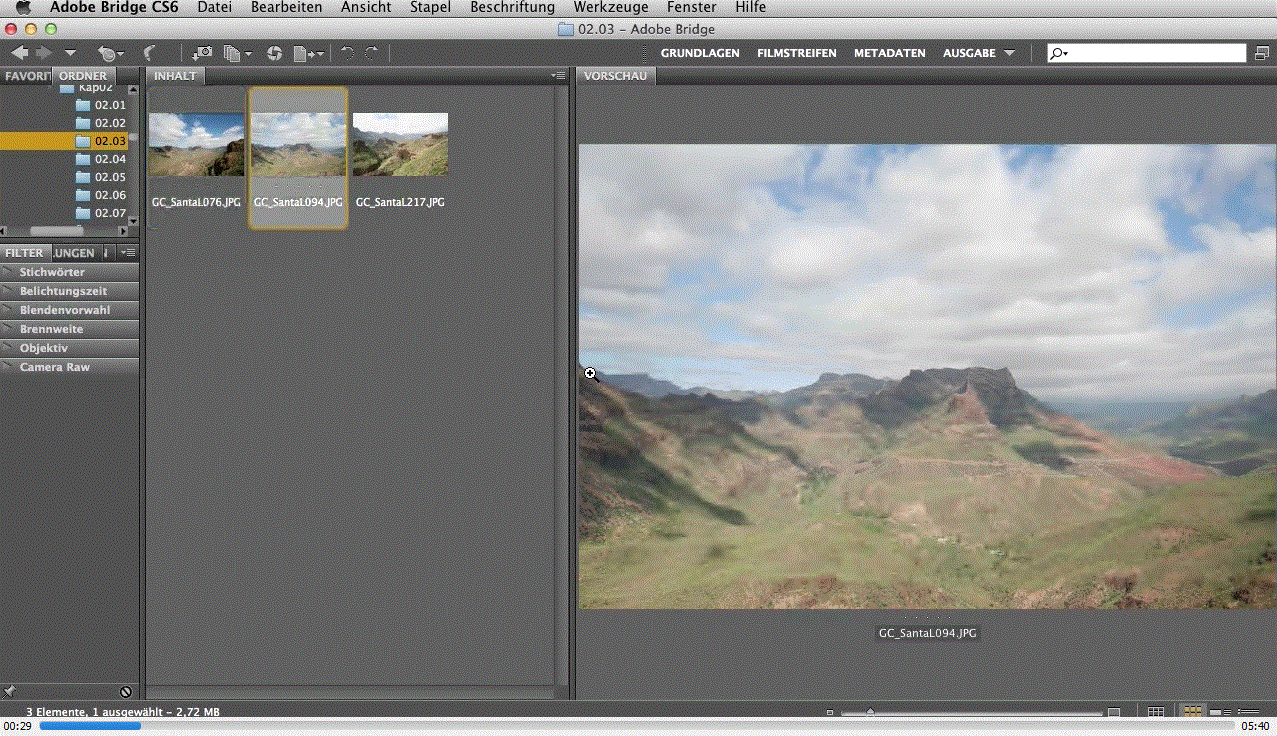Click the boomerang return-to-application icon
Screen dimensions: 1277x736
click(149, 53)
